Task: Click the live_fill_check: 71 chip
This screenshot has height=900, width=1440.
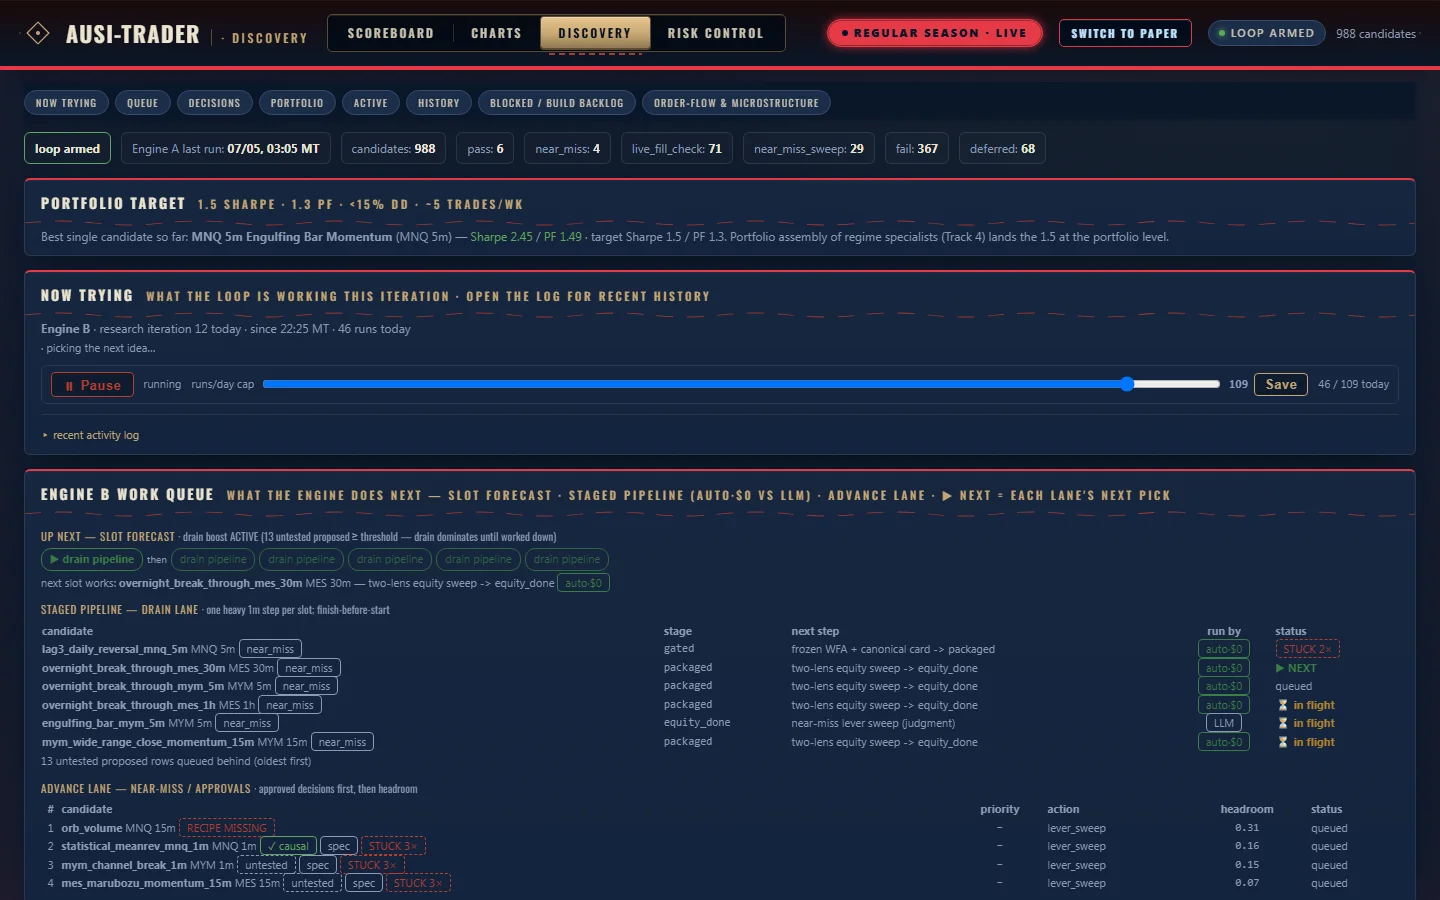Action: (x=677, y=148)
